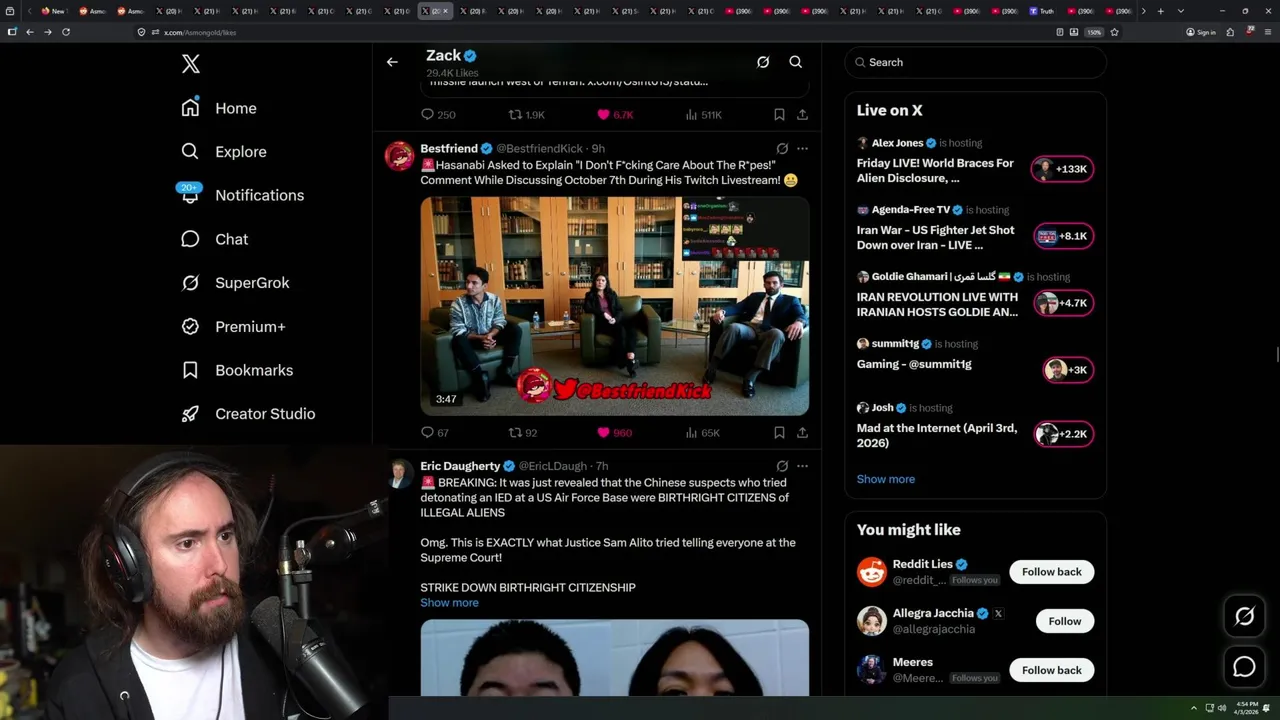
Task: Open Bookmarks in the sidebar
Action: pyautogui.click(x=238, y=370)
